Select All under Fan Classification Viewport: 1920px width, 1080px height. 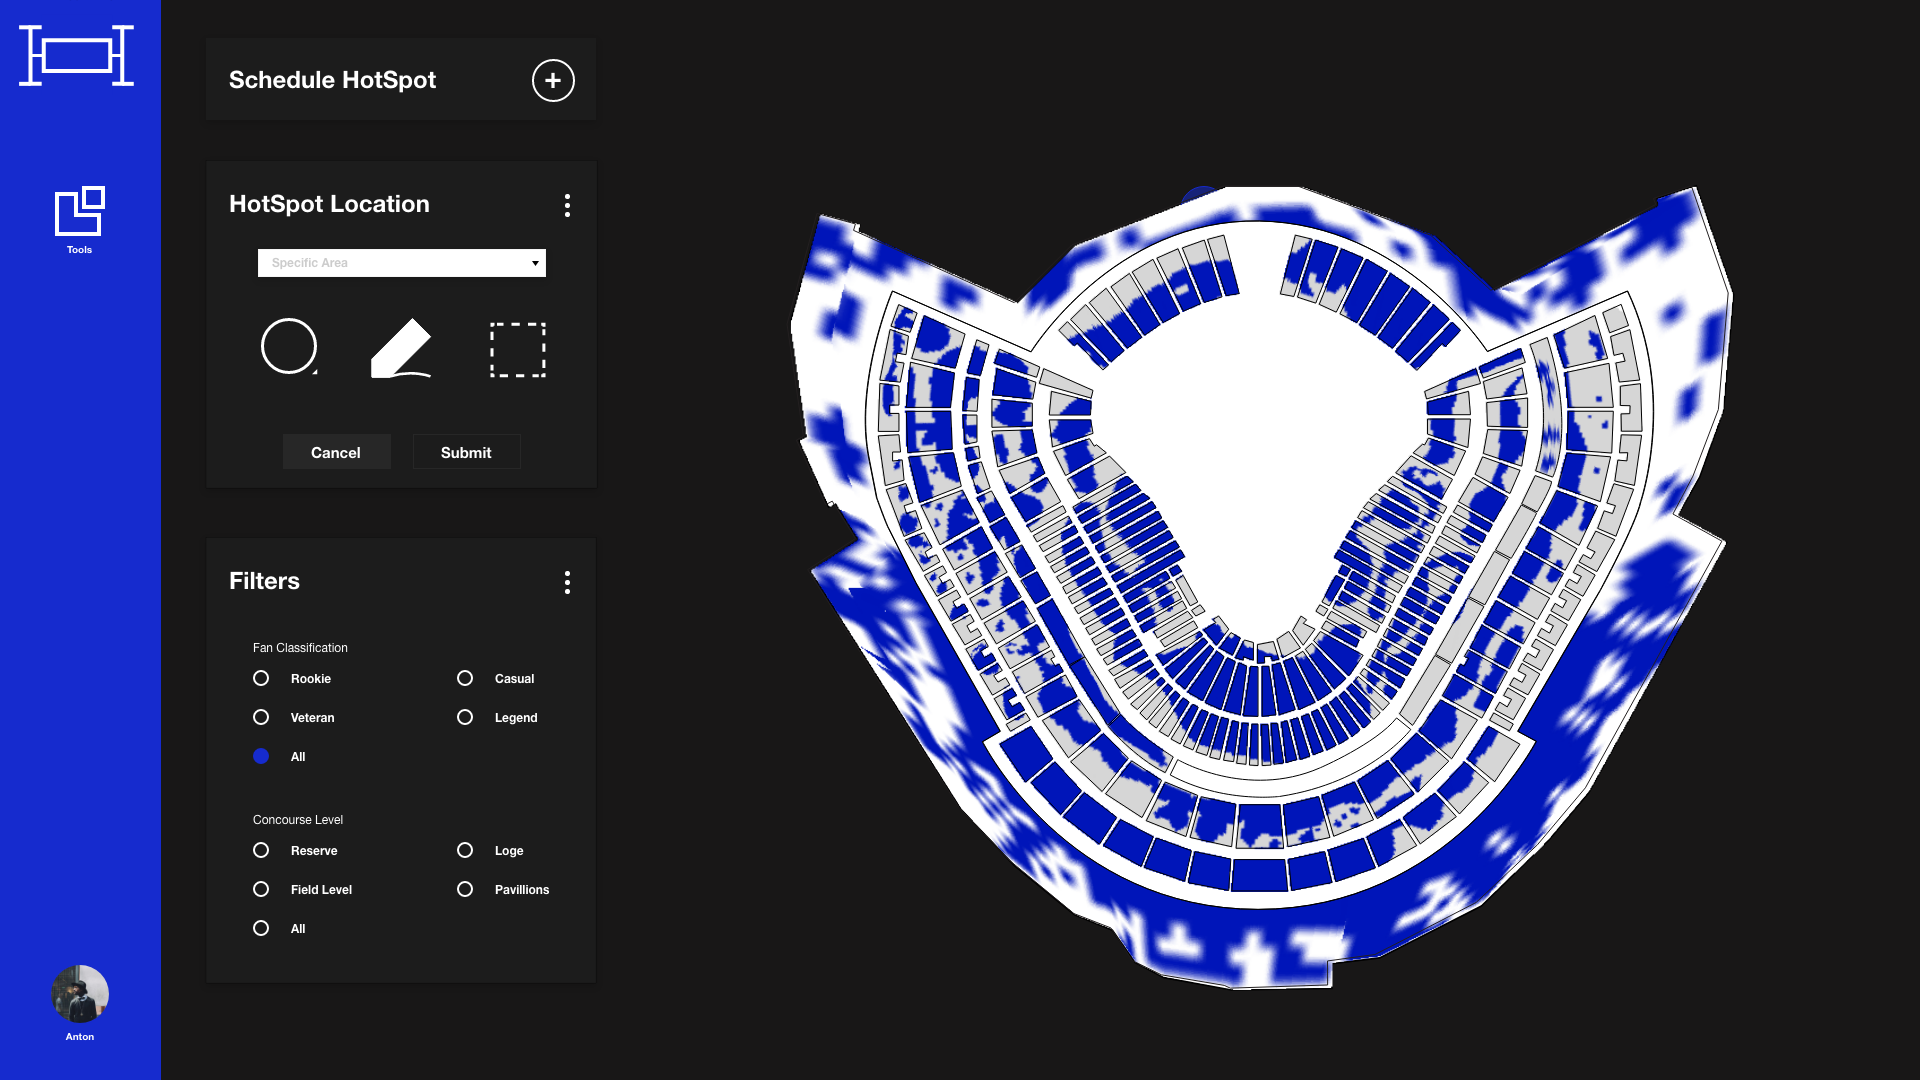coord(261,756)
